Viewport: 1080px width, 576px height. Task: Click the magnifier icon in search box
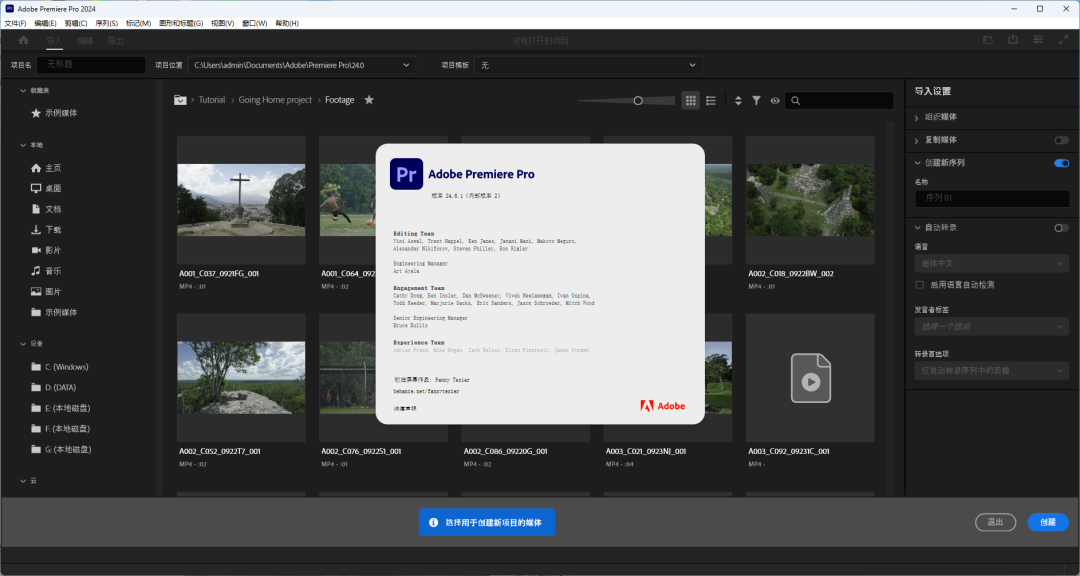(796, 101)
